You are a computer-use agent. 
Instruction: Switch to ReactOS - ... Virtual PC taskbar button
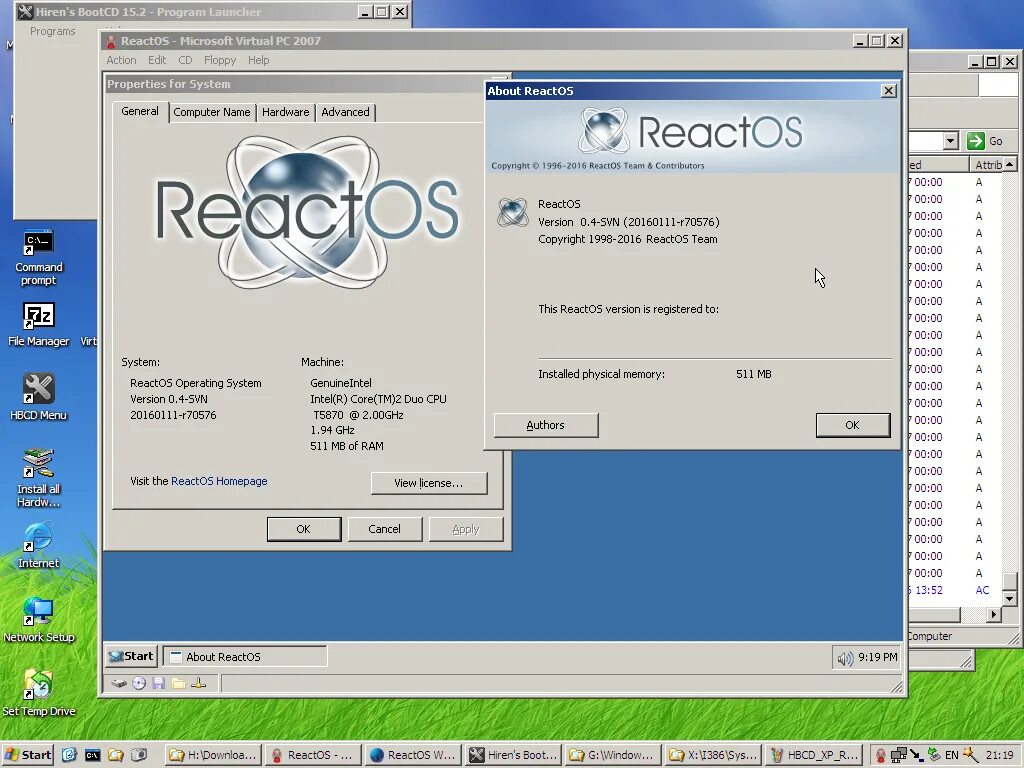313,755
